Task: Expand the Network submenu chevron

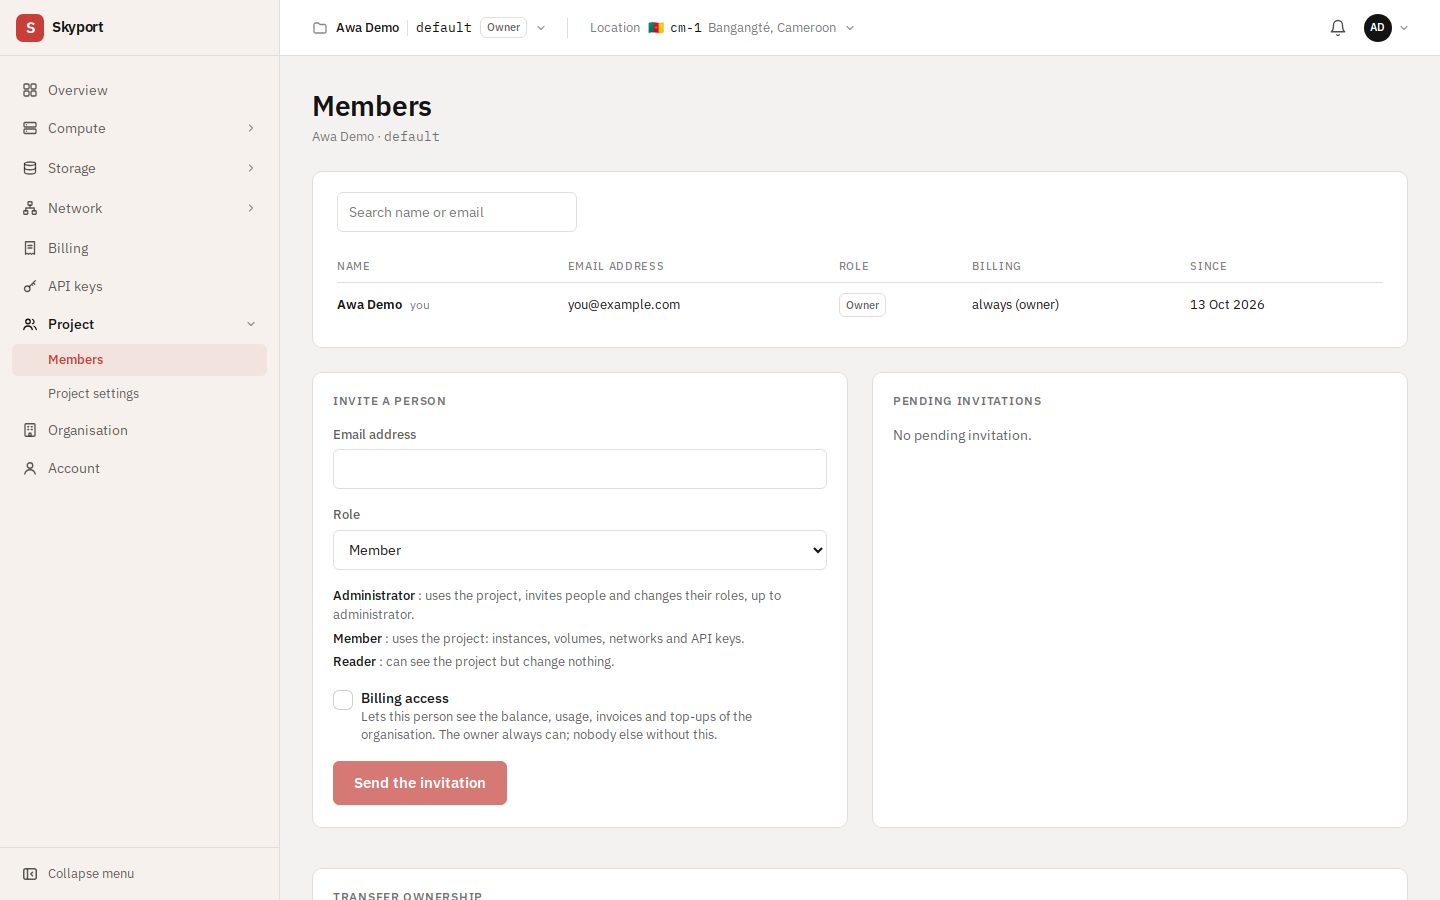Action: tap(251, 208)
